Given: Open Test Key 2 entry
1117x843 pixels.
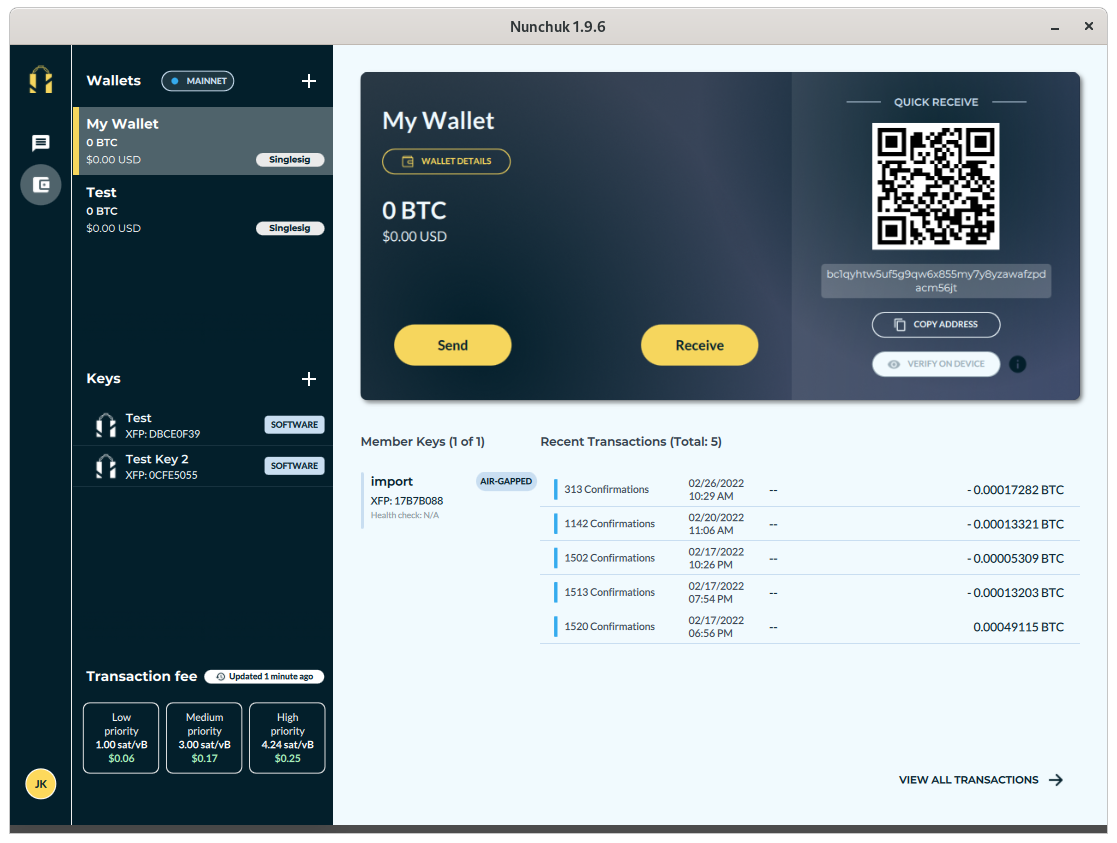Looking at the screenshot, I should [203, 467].
